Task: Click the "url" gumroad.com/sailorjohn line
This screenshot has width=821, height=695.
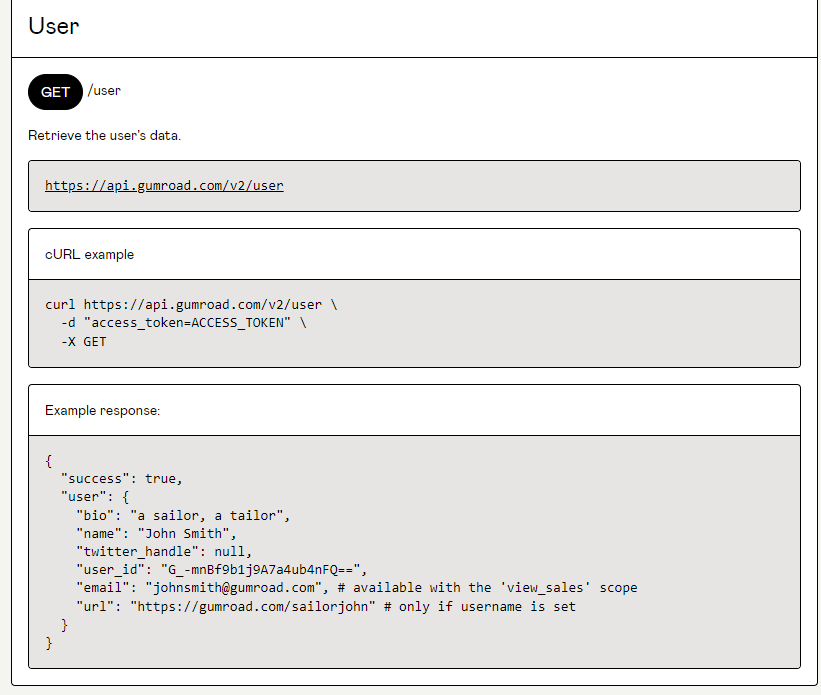Action: click(326, 607)
